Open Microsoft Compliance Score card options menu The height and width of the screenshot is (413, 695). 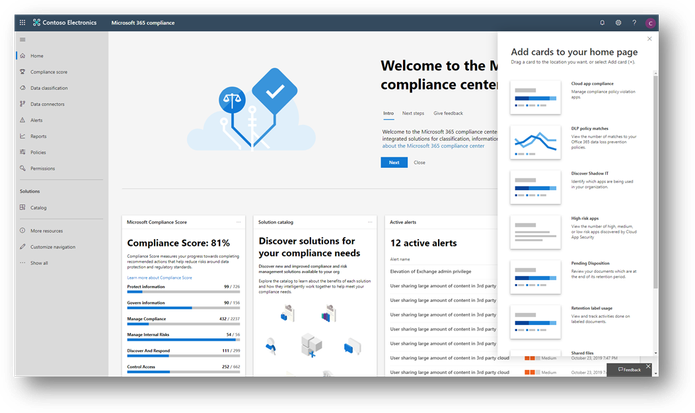(x=238, y=222)
